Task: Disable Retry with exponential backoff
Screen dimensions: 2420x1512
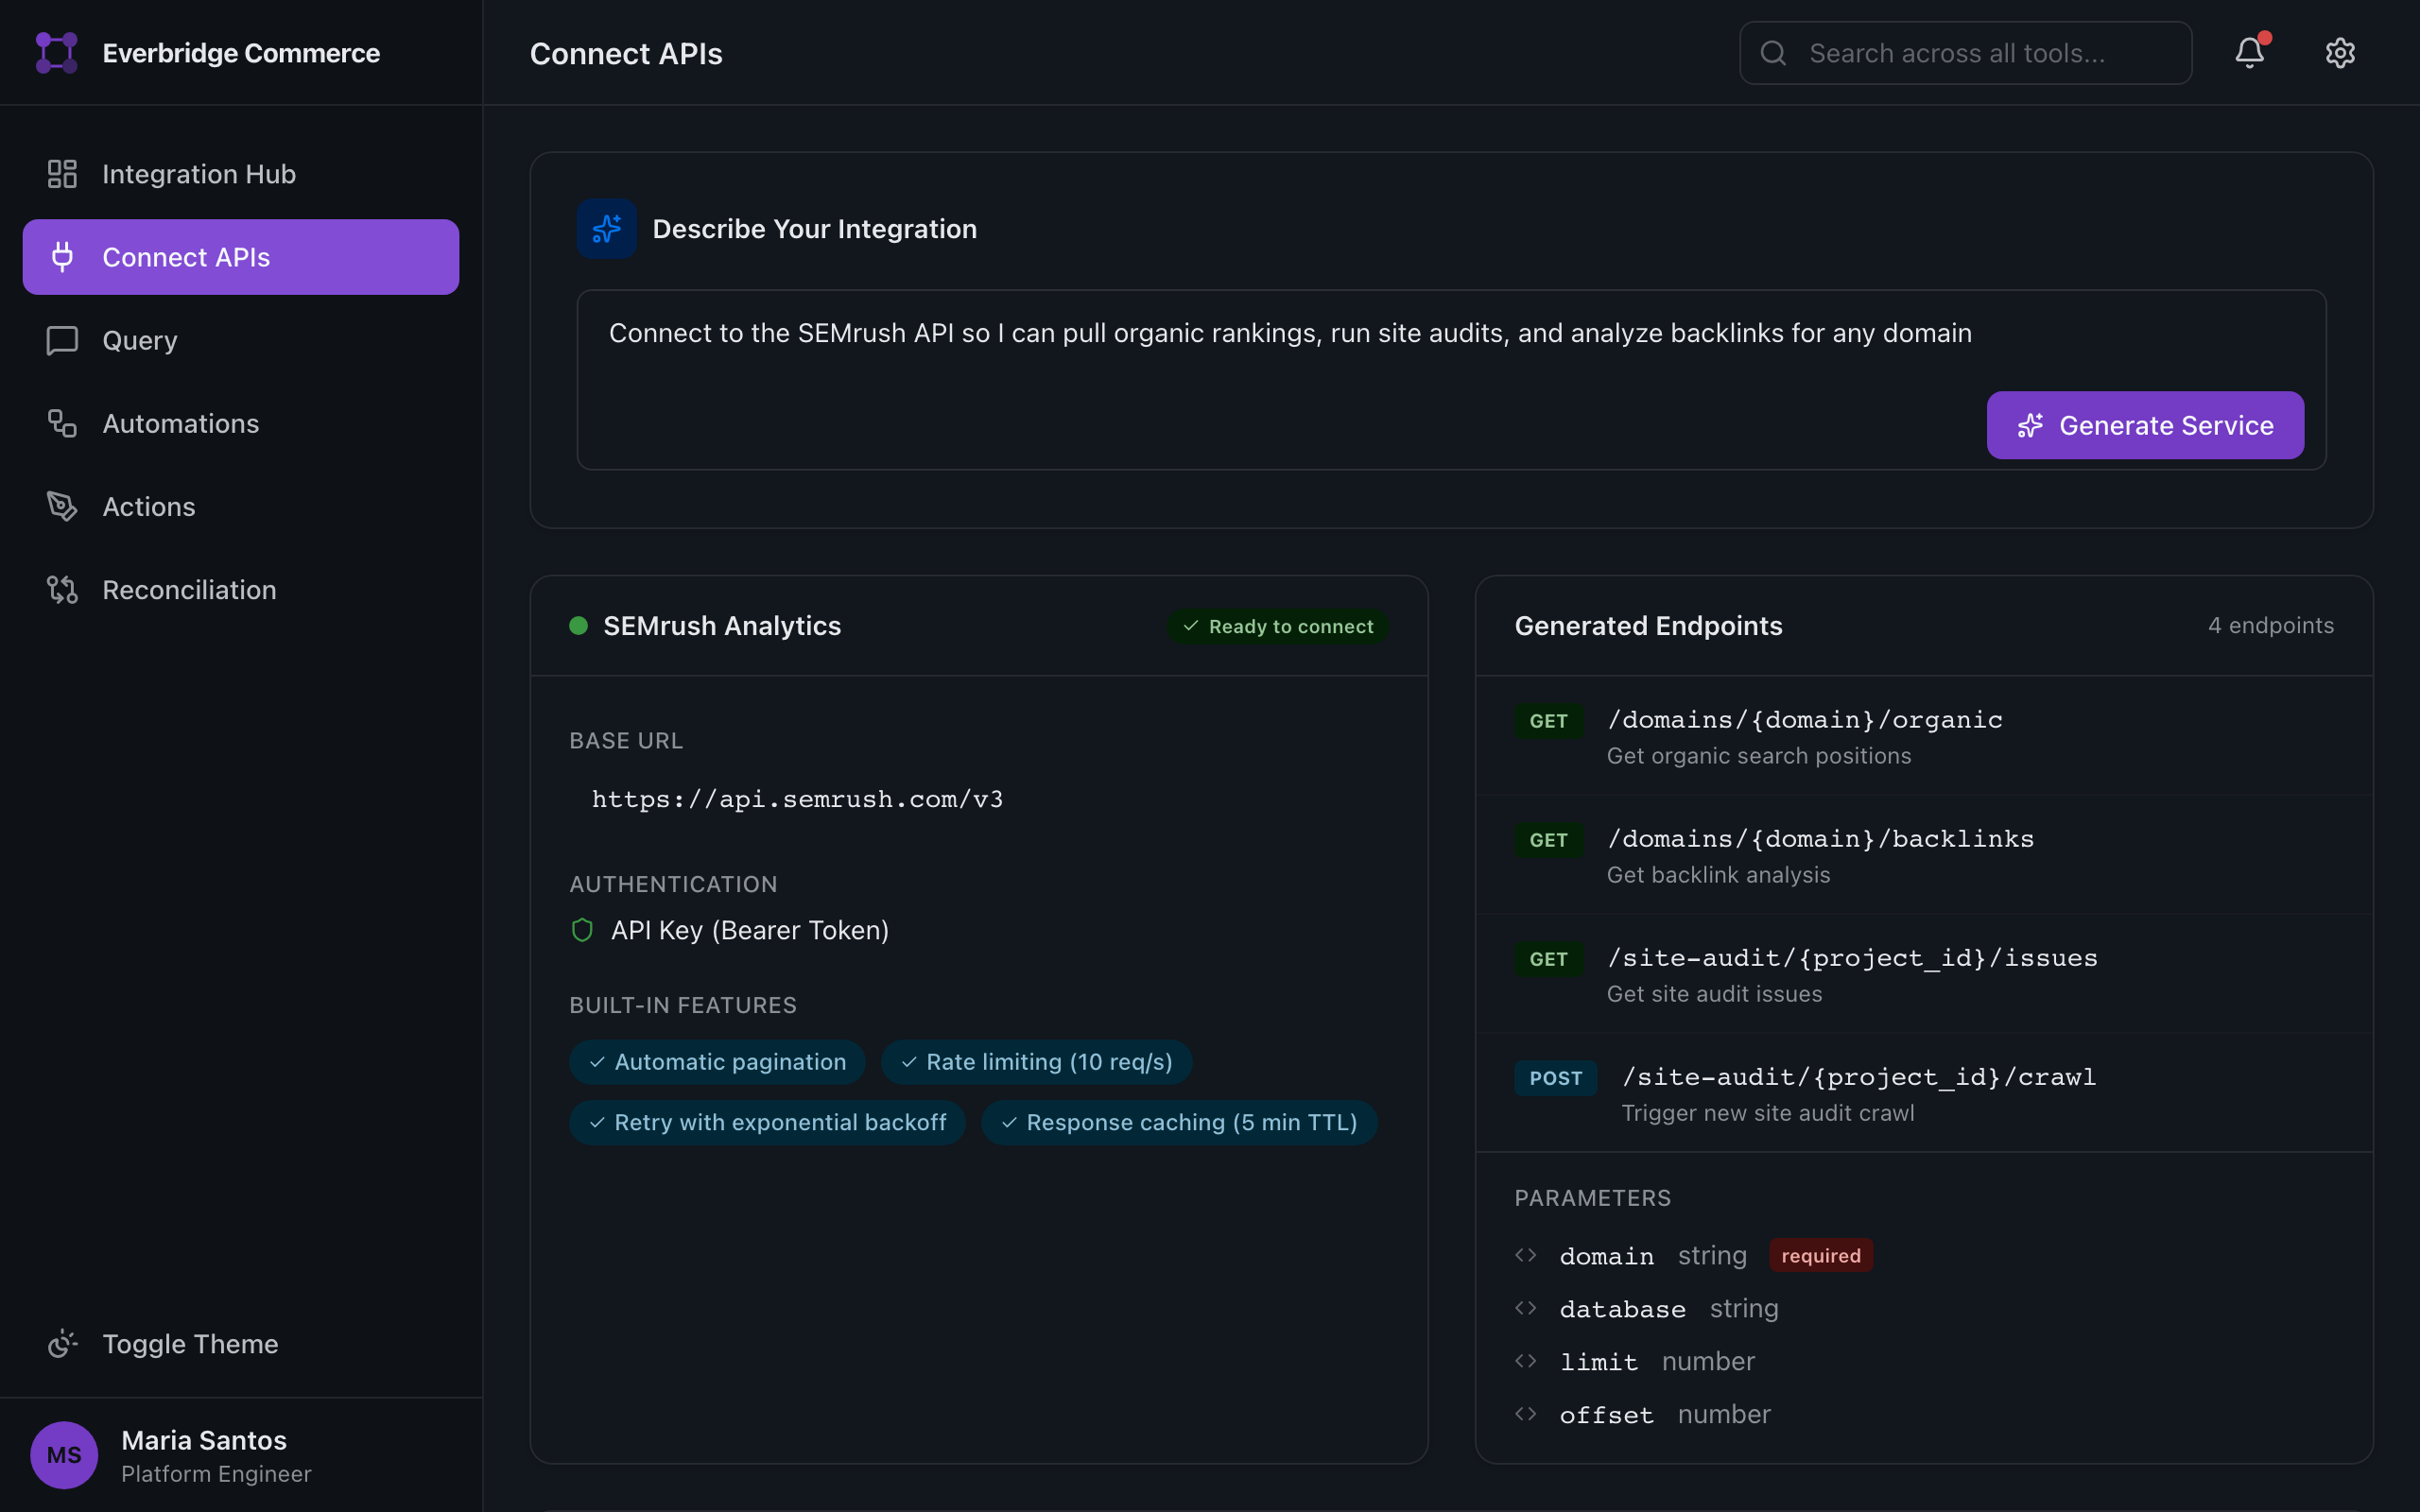Action: 766,1122
